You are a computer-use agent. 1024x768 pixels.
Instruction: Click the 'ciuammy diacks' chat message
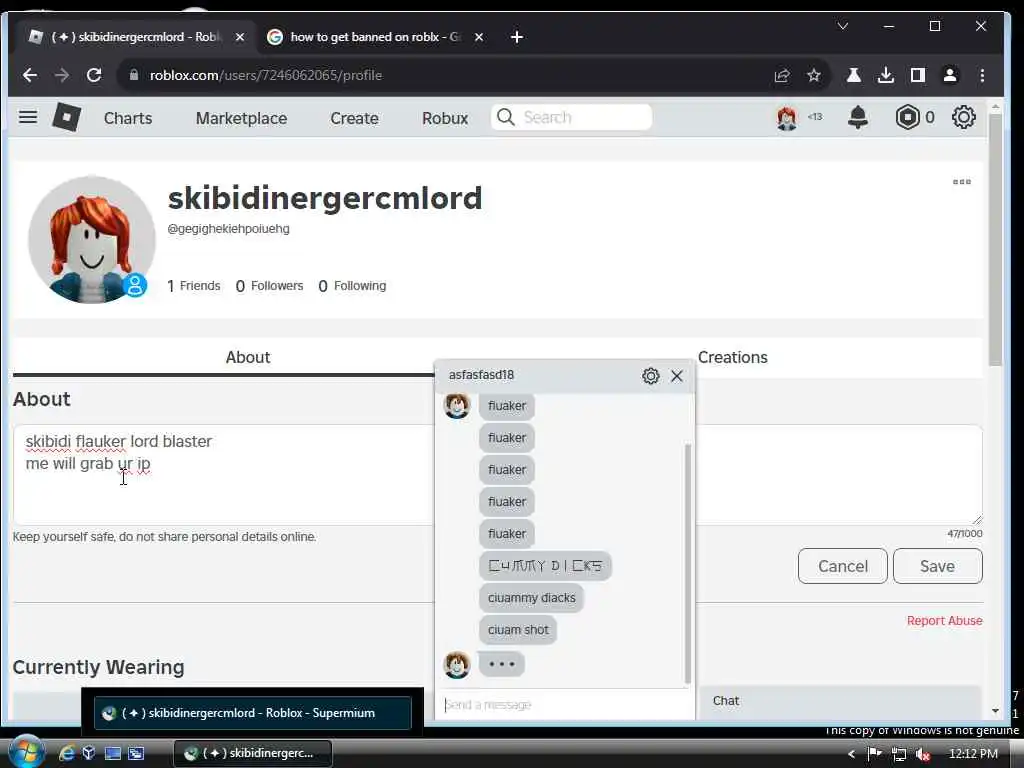point(532,598)
